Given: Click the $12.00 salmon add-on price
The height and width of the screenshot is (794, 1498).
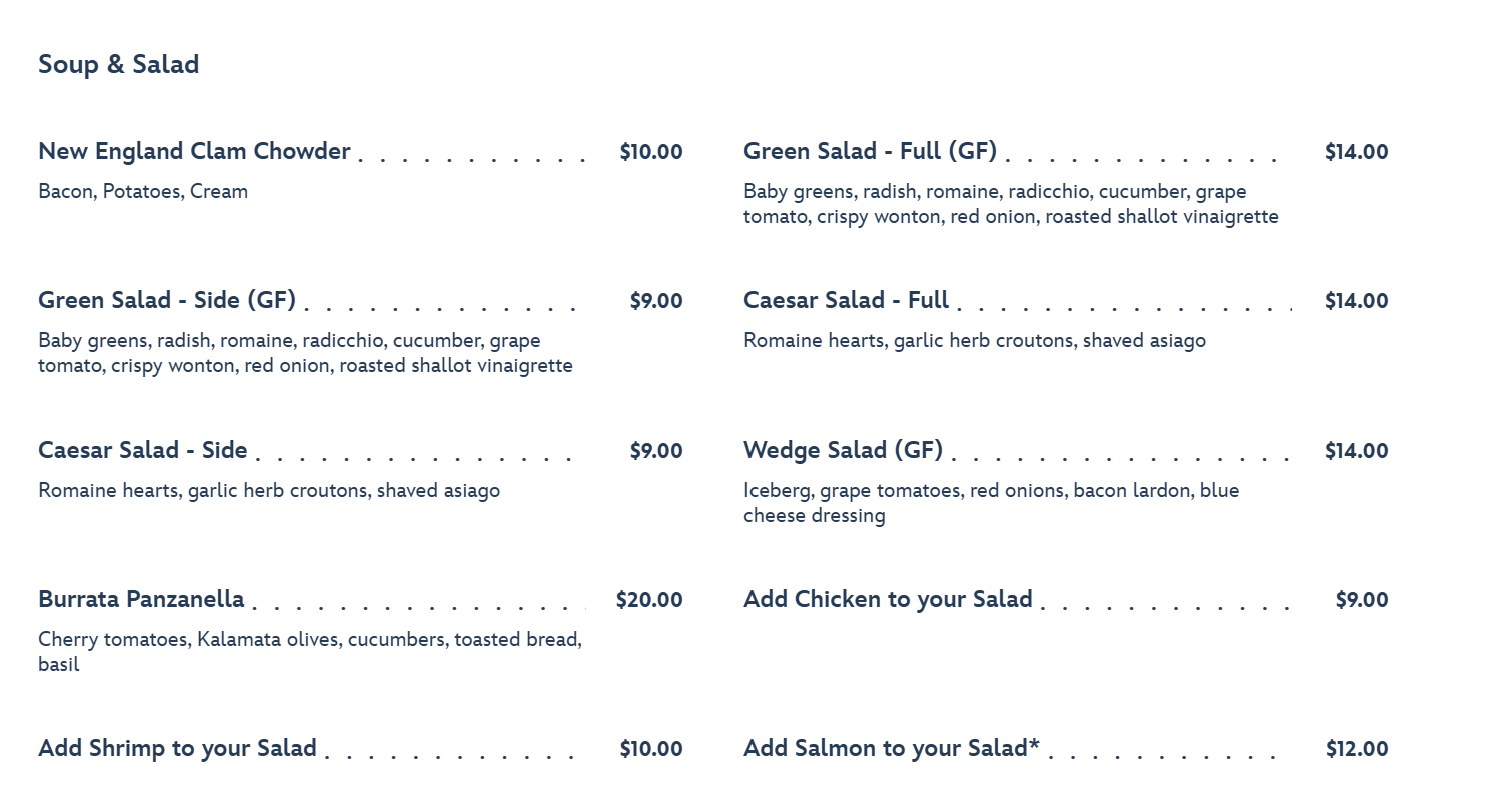Looking at the screenshot, I should pos(1357,749).
